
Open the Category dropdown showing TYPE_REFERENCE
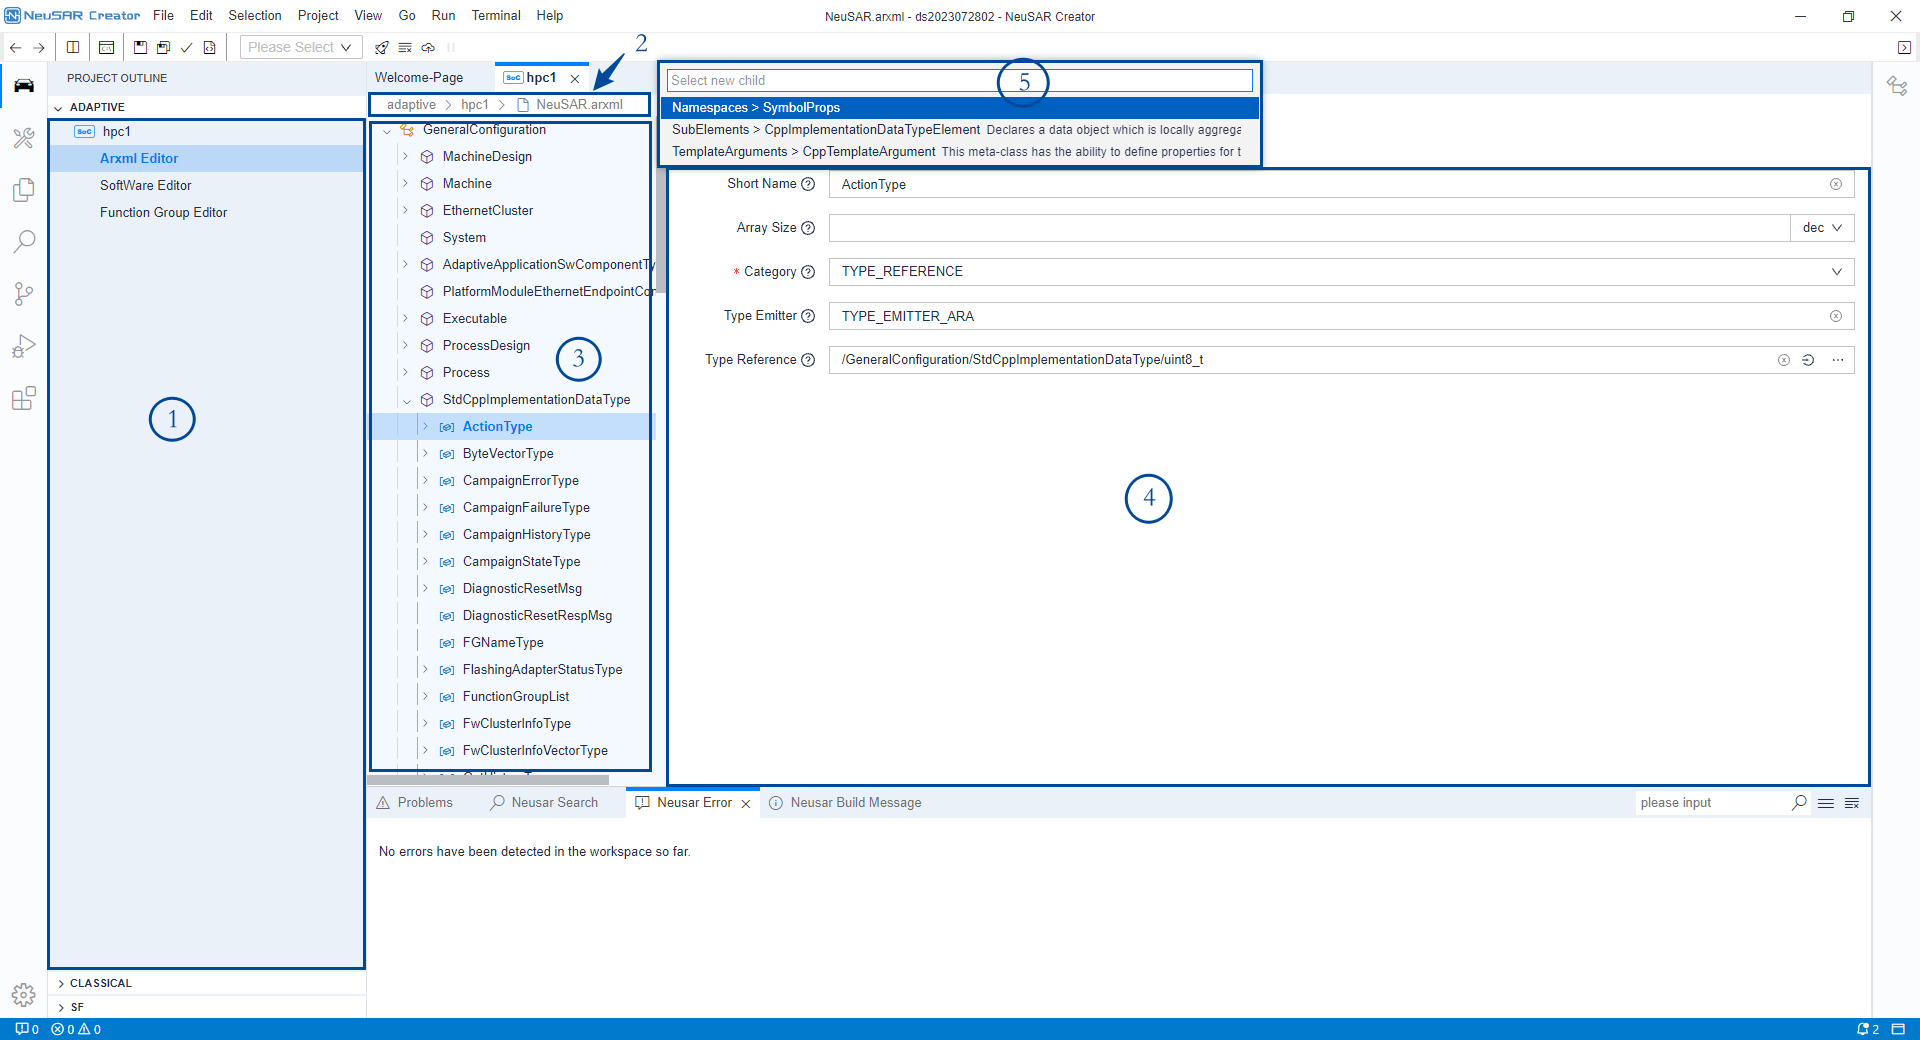[x=1340, y=272]
